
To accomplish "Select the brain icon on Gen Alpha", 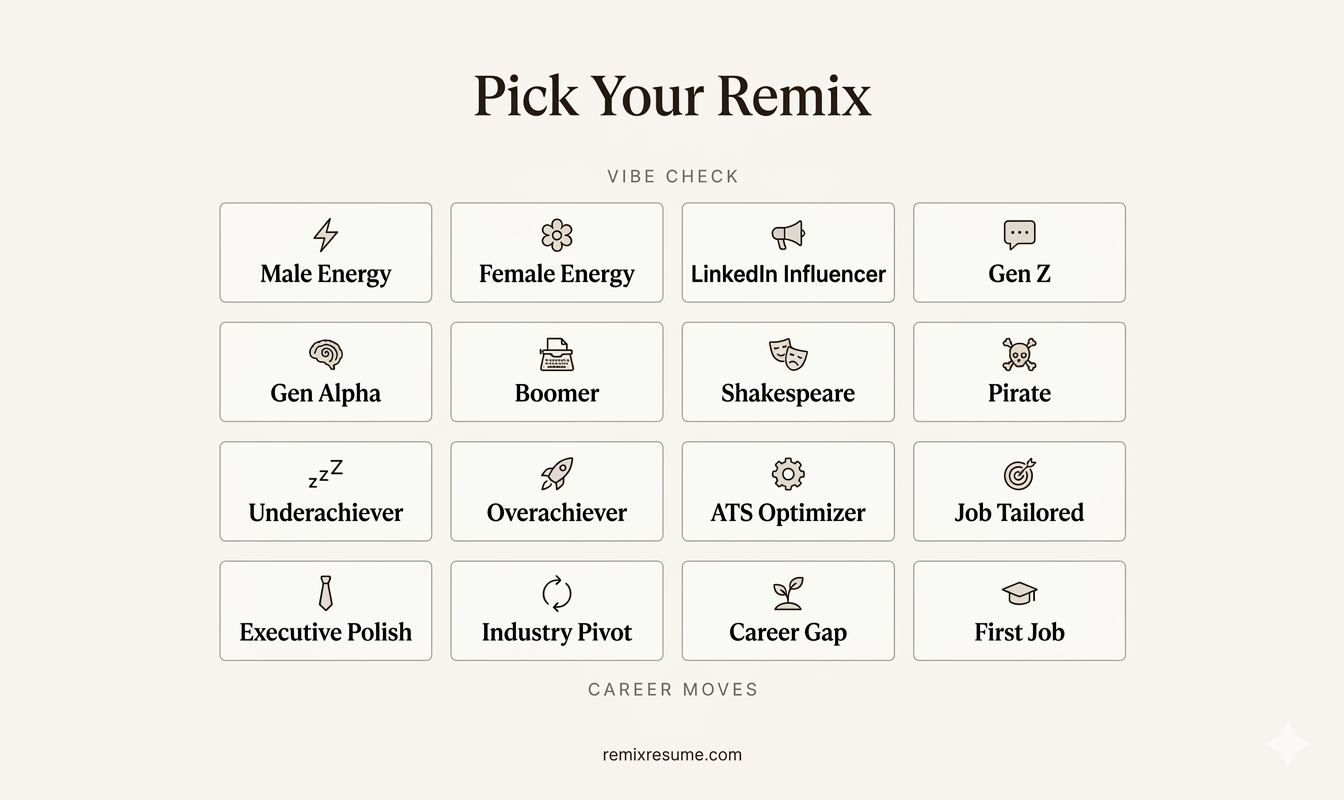I will (325, 353).
